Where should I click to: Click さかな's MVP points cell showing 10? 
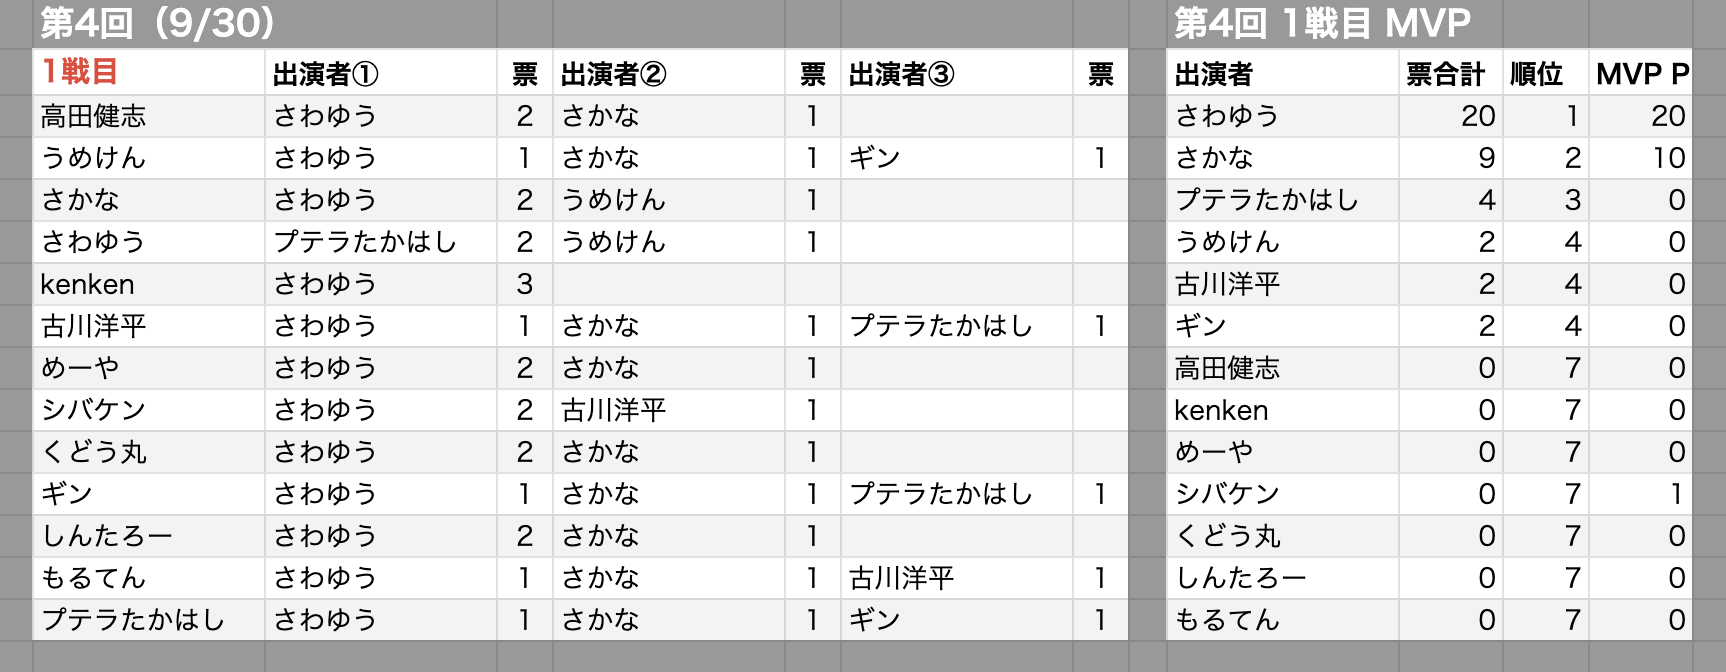pos(1668,158)
